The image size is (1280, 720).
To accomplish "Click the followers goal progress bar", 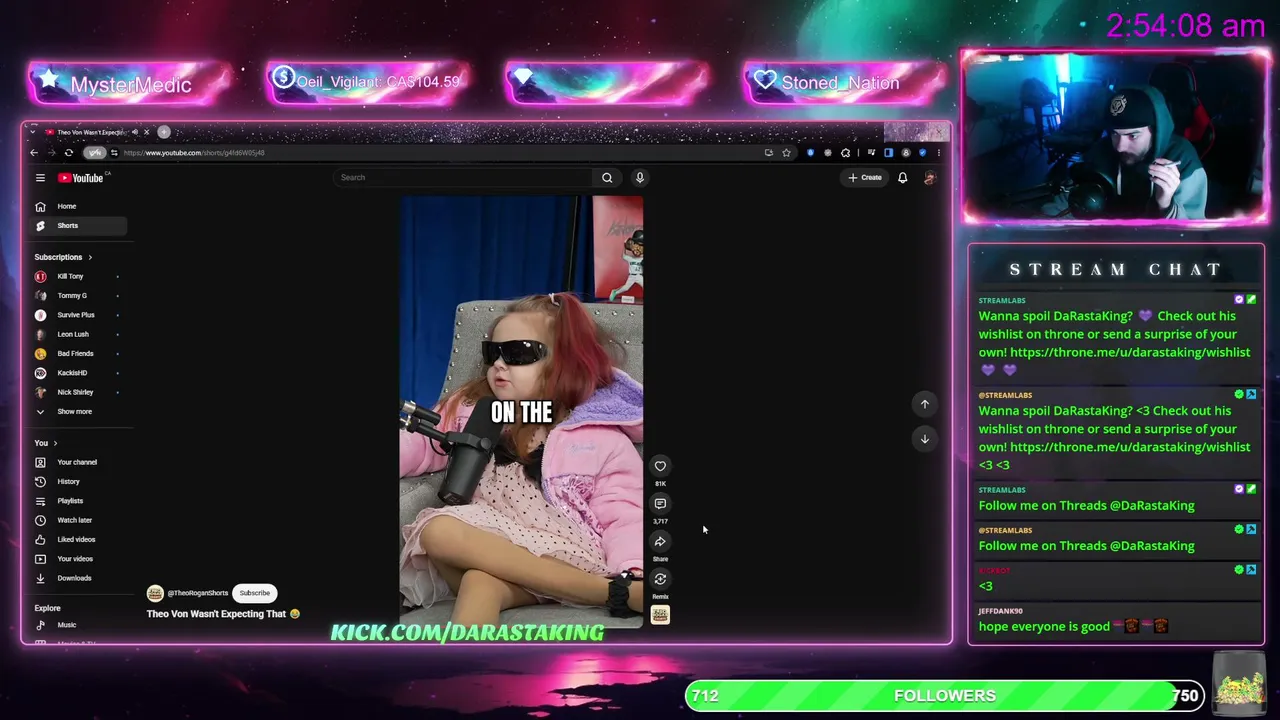I will pyautogui.click(x=946, y=696).
